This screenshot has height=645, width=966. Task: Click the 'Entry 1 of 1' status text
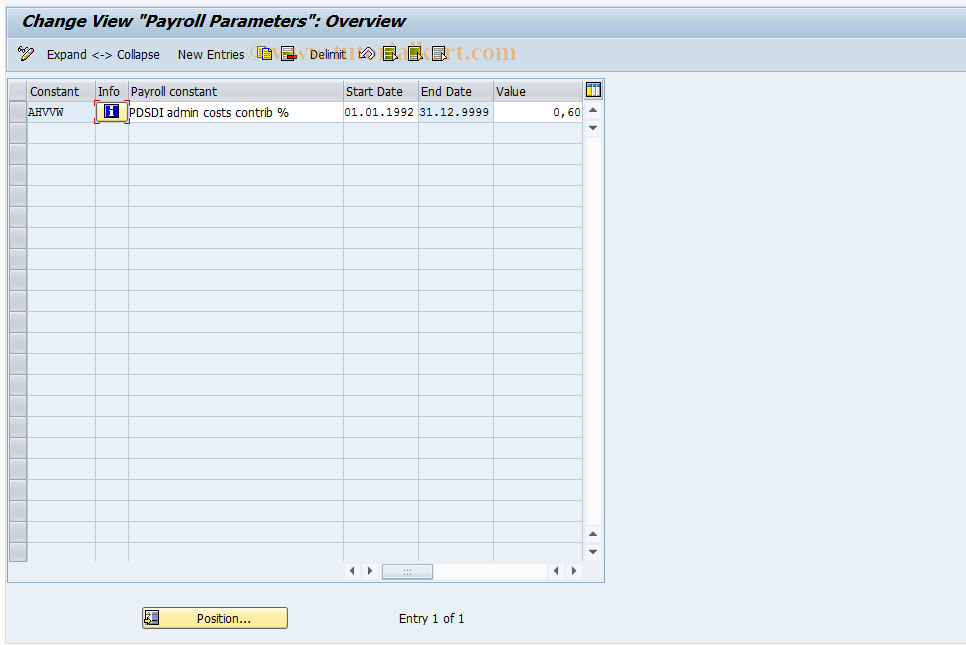tap(431, 619)
